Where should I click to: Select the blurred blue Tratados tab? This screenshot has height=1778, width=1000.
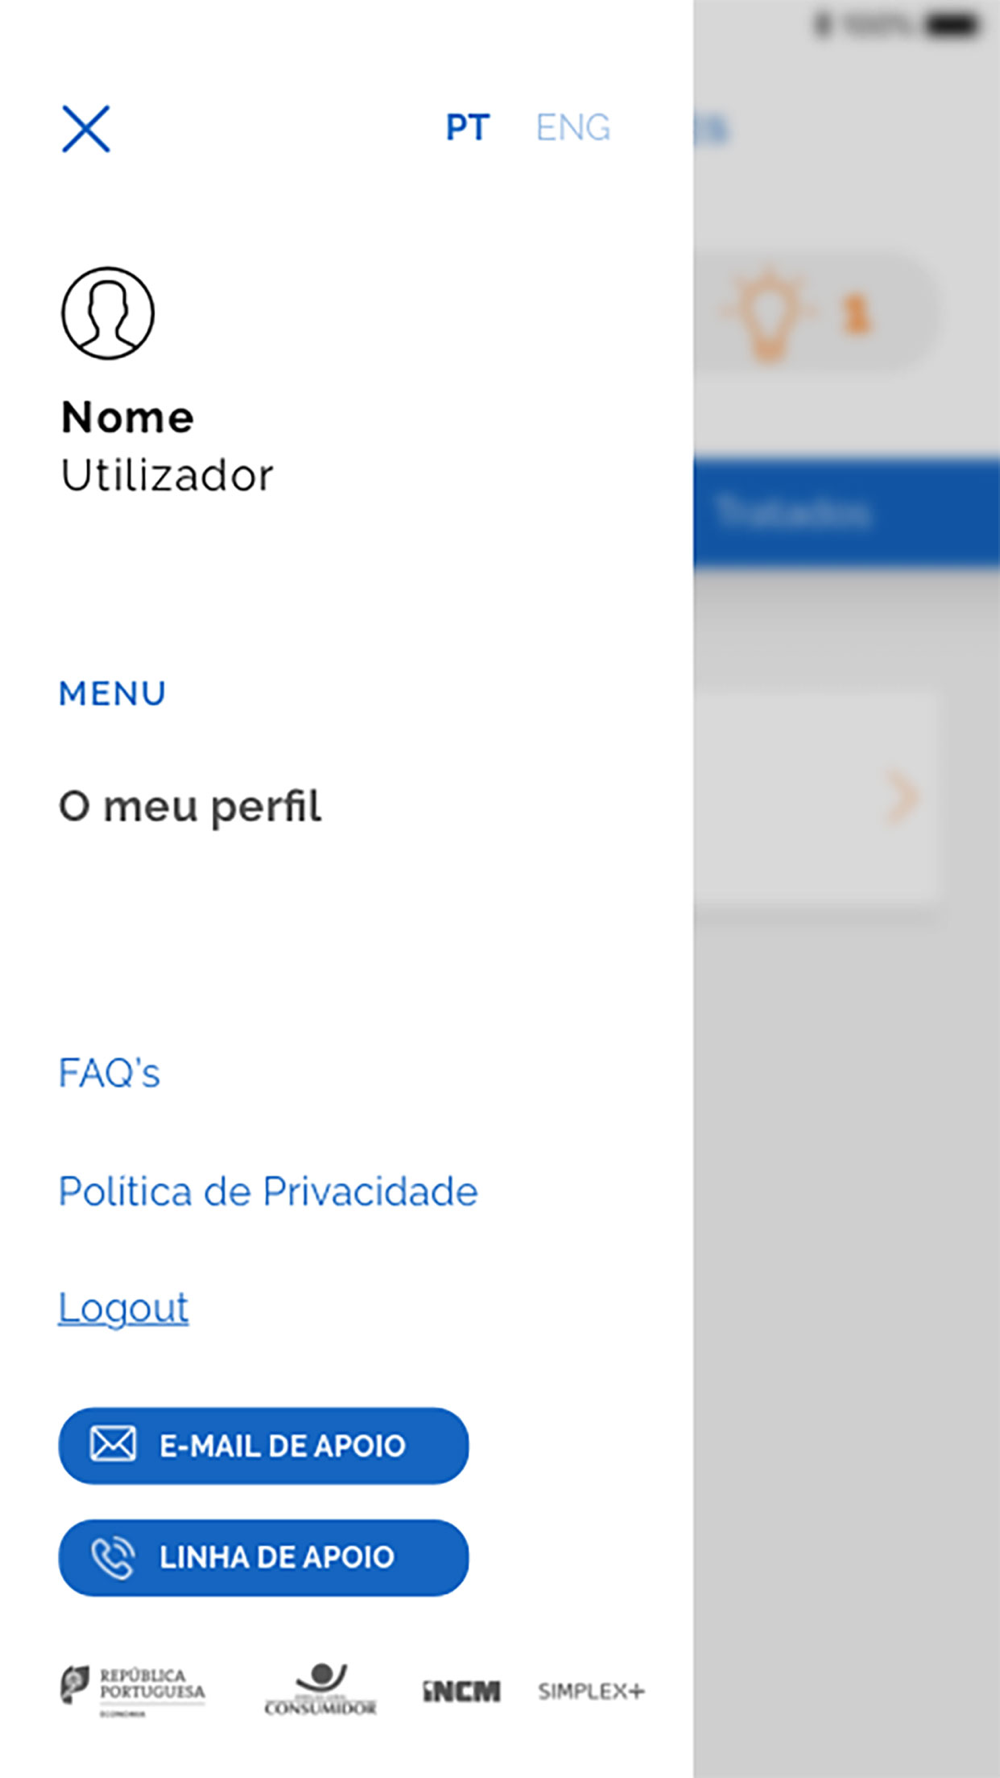click(x=794, y=512)
